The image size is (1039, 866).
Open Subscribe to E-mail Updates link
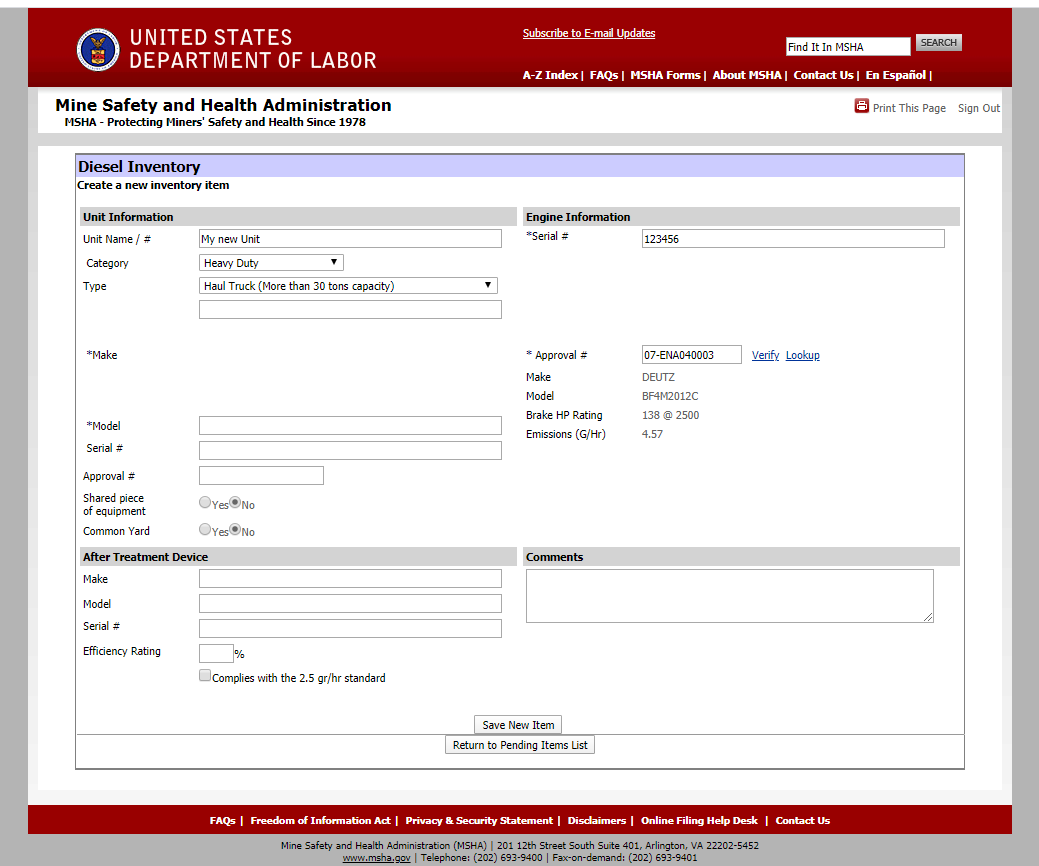pos(589,33)
